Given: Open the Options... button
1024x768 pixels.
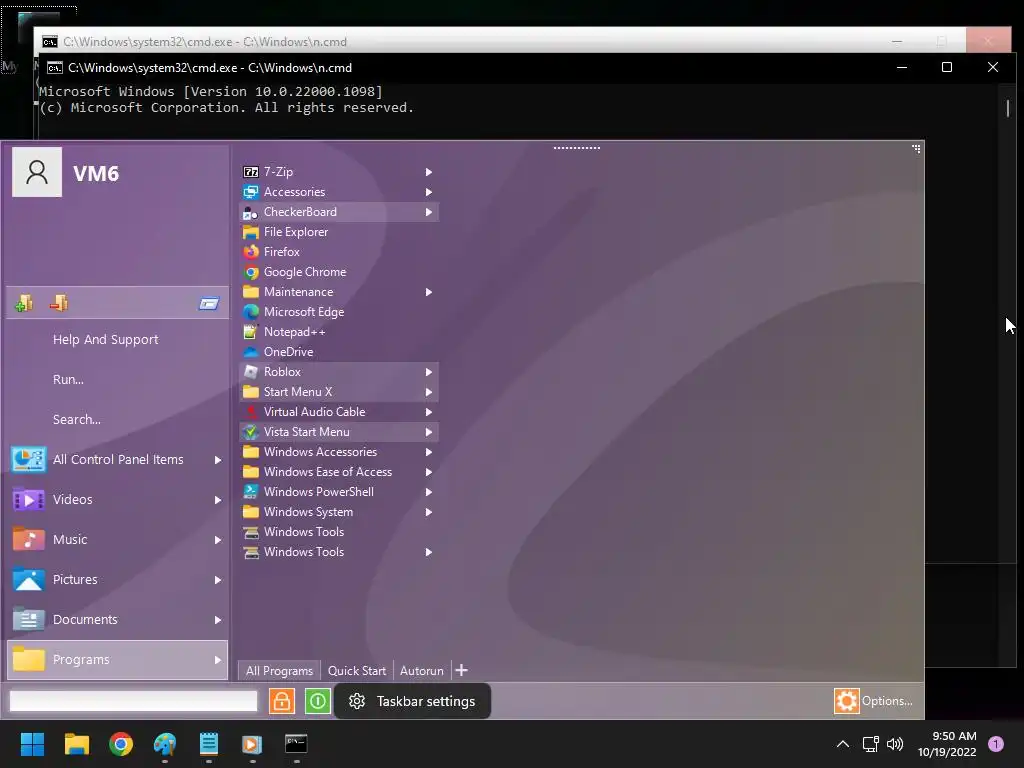Looking at the screenshot, I should [x=874, y=701].
